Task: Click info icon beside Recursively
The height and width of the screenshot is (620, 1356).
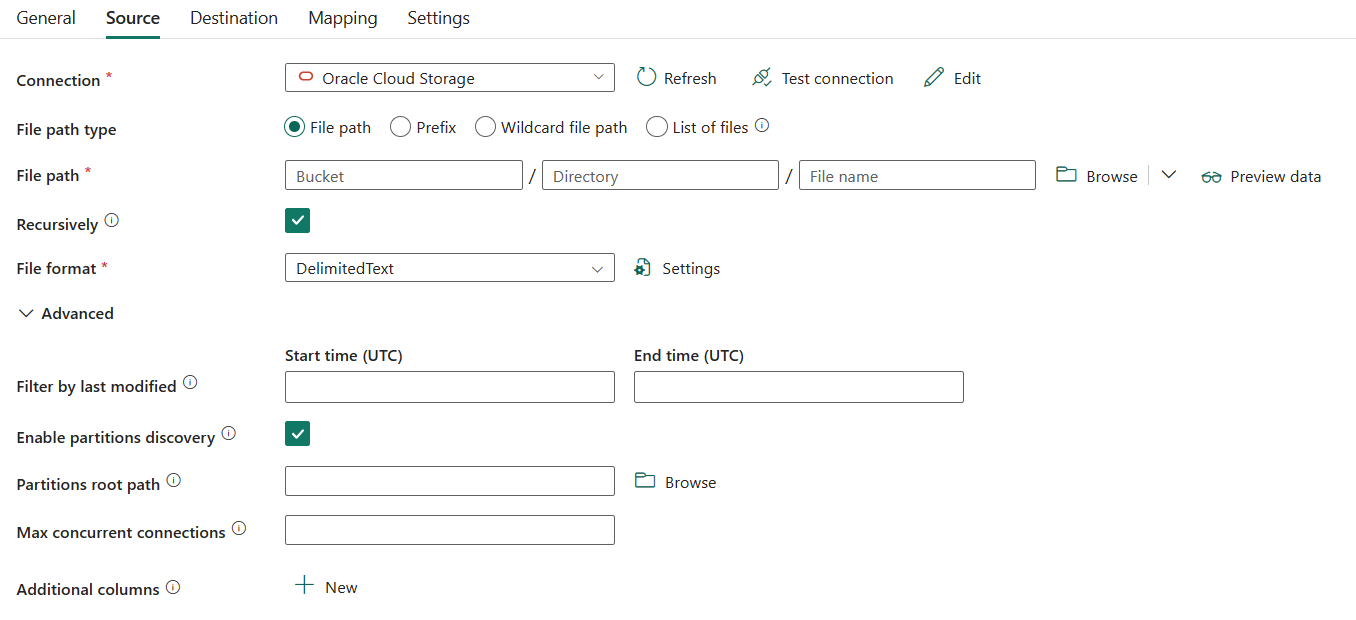Action: pyautogui.click(x=112, y=221)
